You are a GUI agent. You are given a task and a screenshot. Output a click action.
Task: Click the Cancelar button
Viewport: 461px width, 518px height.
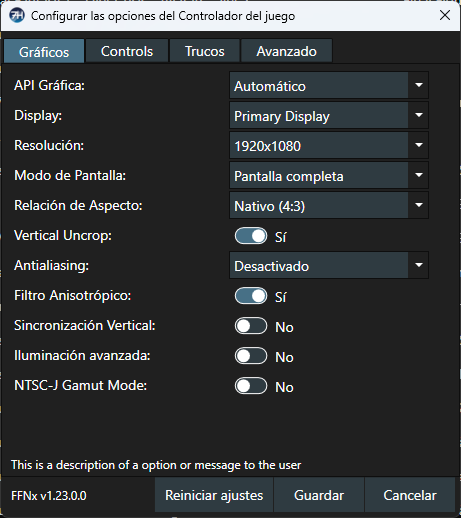(x=410, y=495)
